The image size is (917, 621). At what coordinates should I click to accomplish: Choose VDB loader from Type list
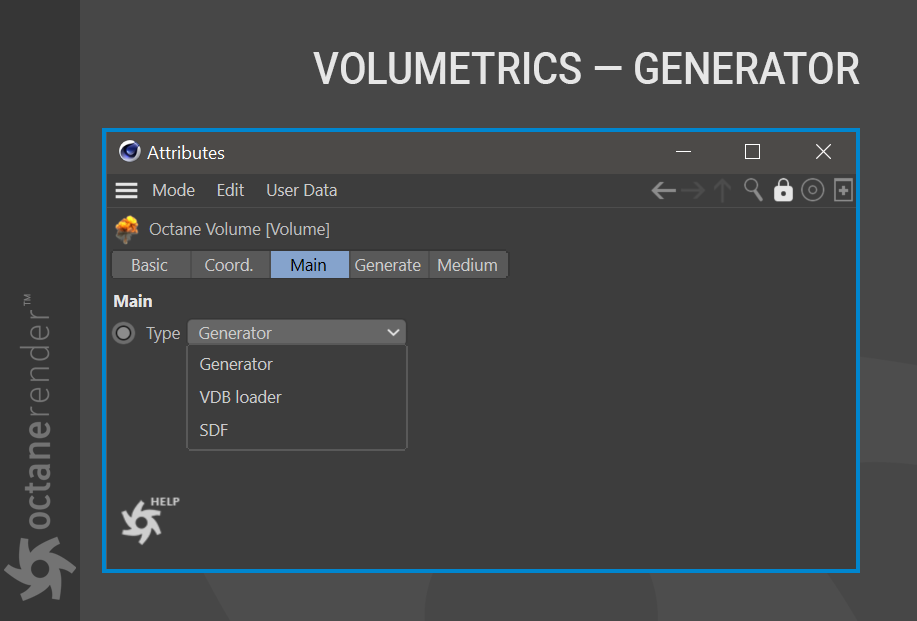[297, 397]
